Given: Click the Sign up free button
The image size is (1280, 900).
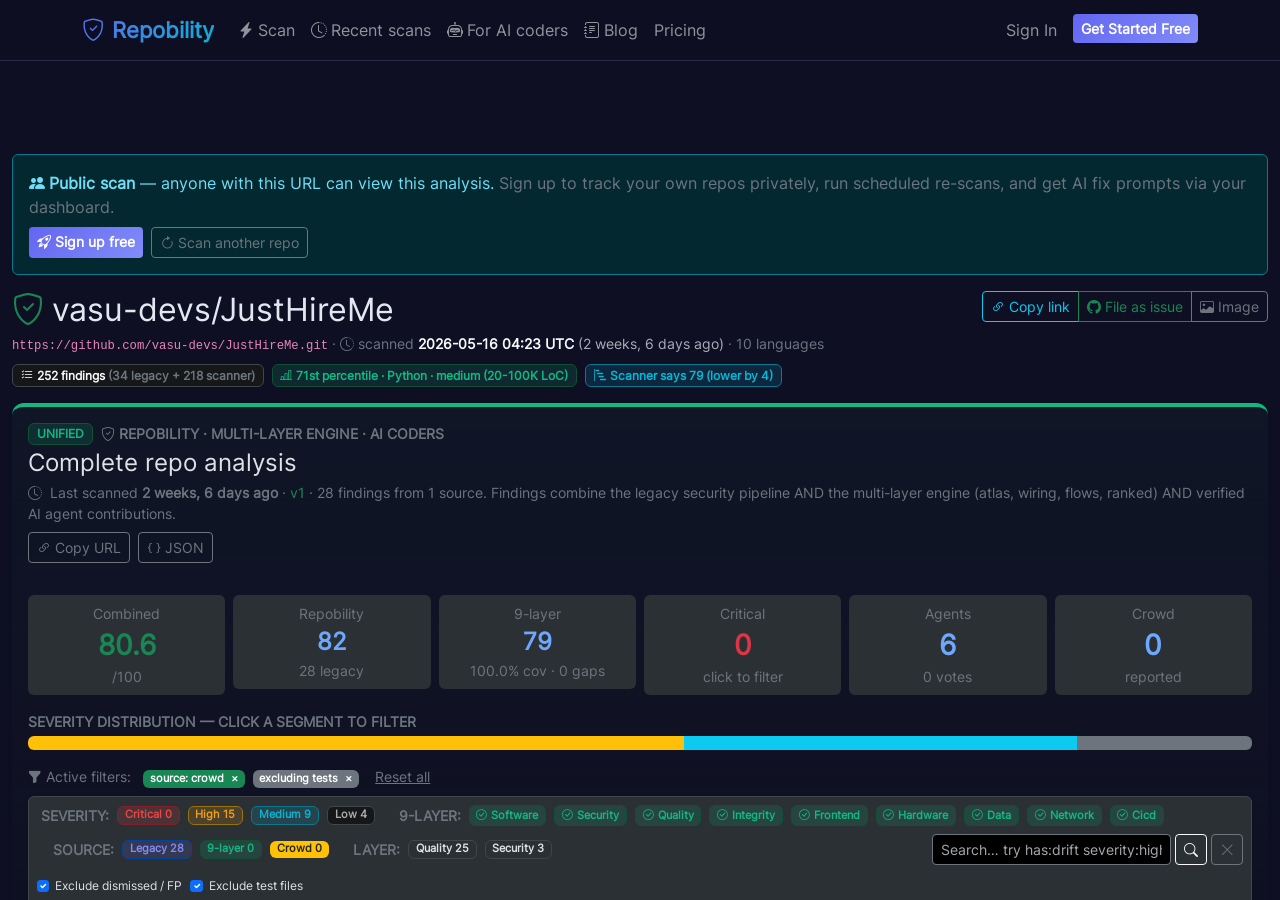Looking at the screenshot, I should [x=86, y=242].
